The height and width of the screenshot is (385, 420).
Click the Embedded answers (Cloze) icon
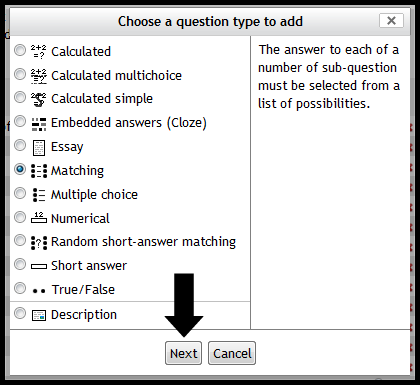39,124
